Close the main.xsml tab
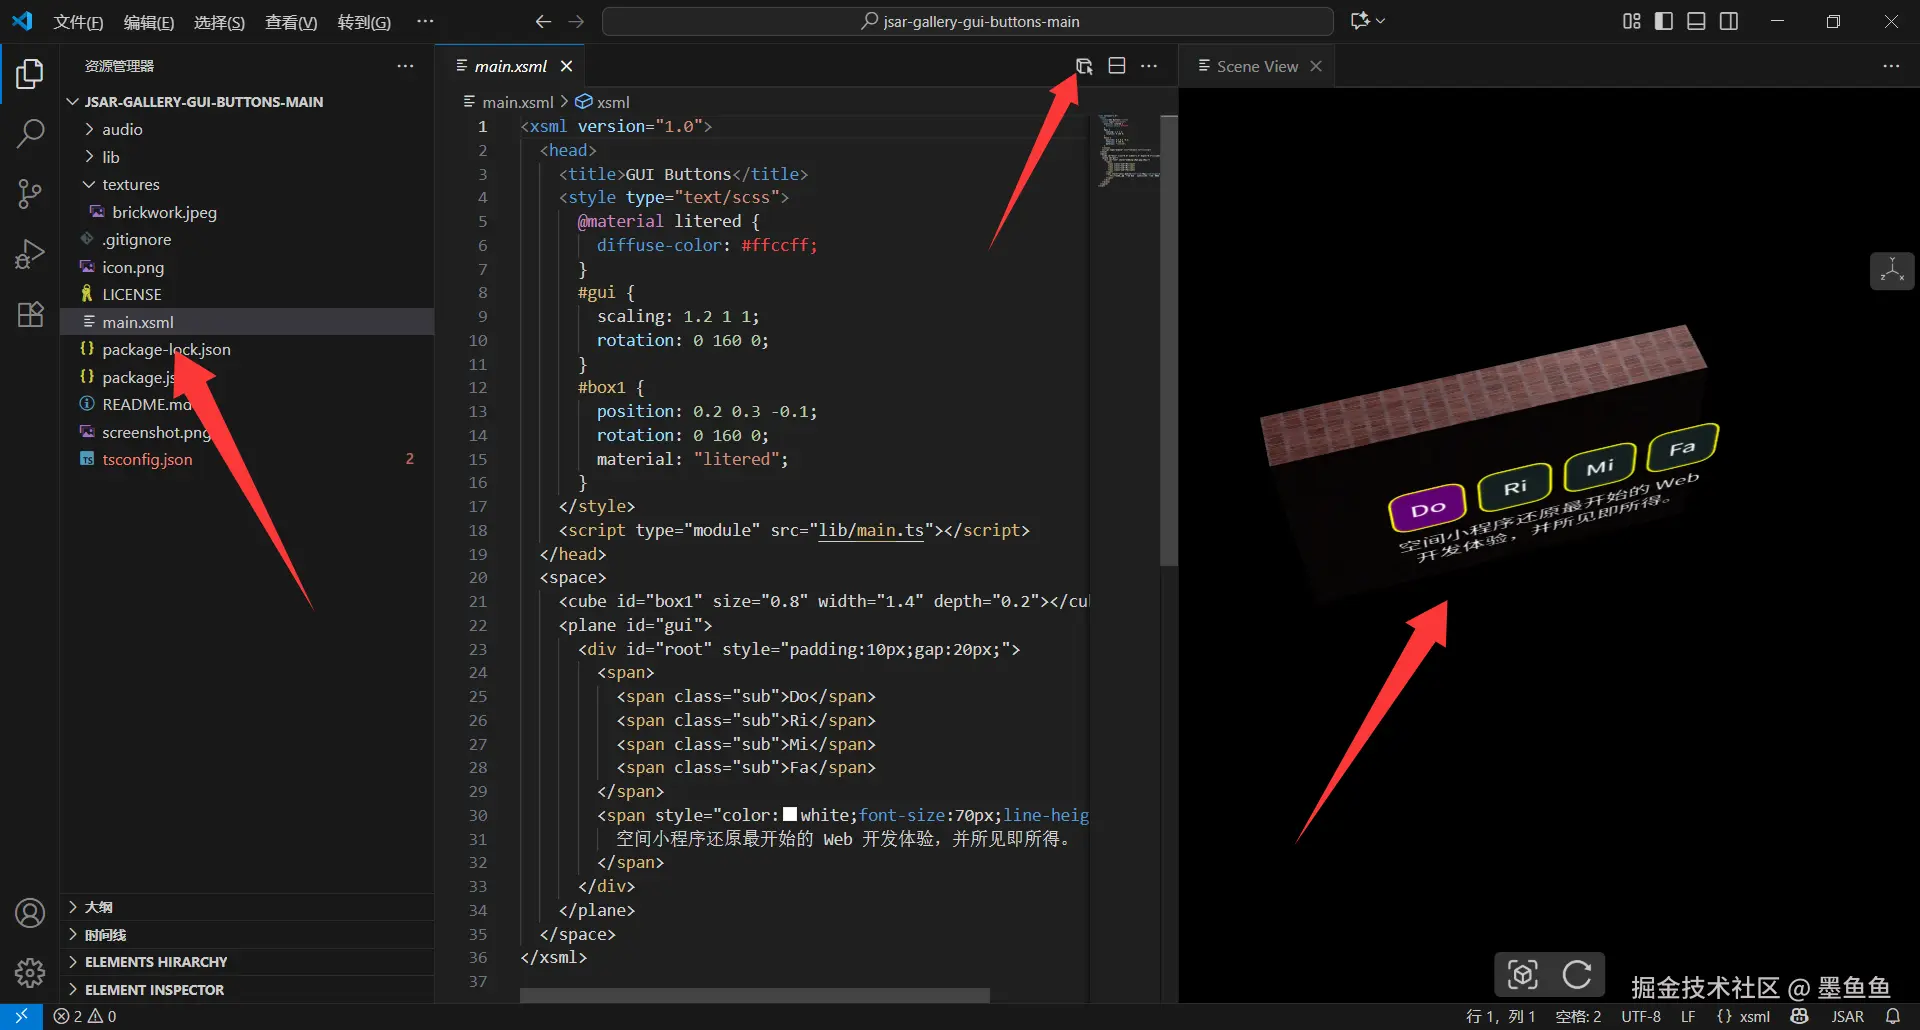This screenshot has width=1920, height=1030. click(x=566, y=66)
